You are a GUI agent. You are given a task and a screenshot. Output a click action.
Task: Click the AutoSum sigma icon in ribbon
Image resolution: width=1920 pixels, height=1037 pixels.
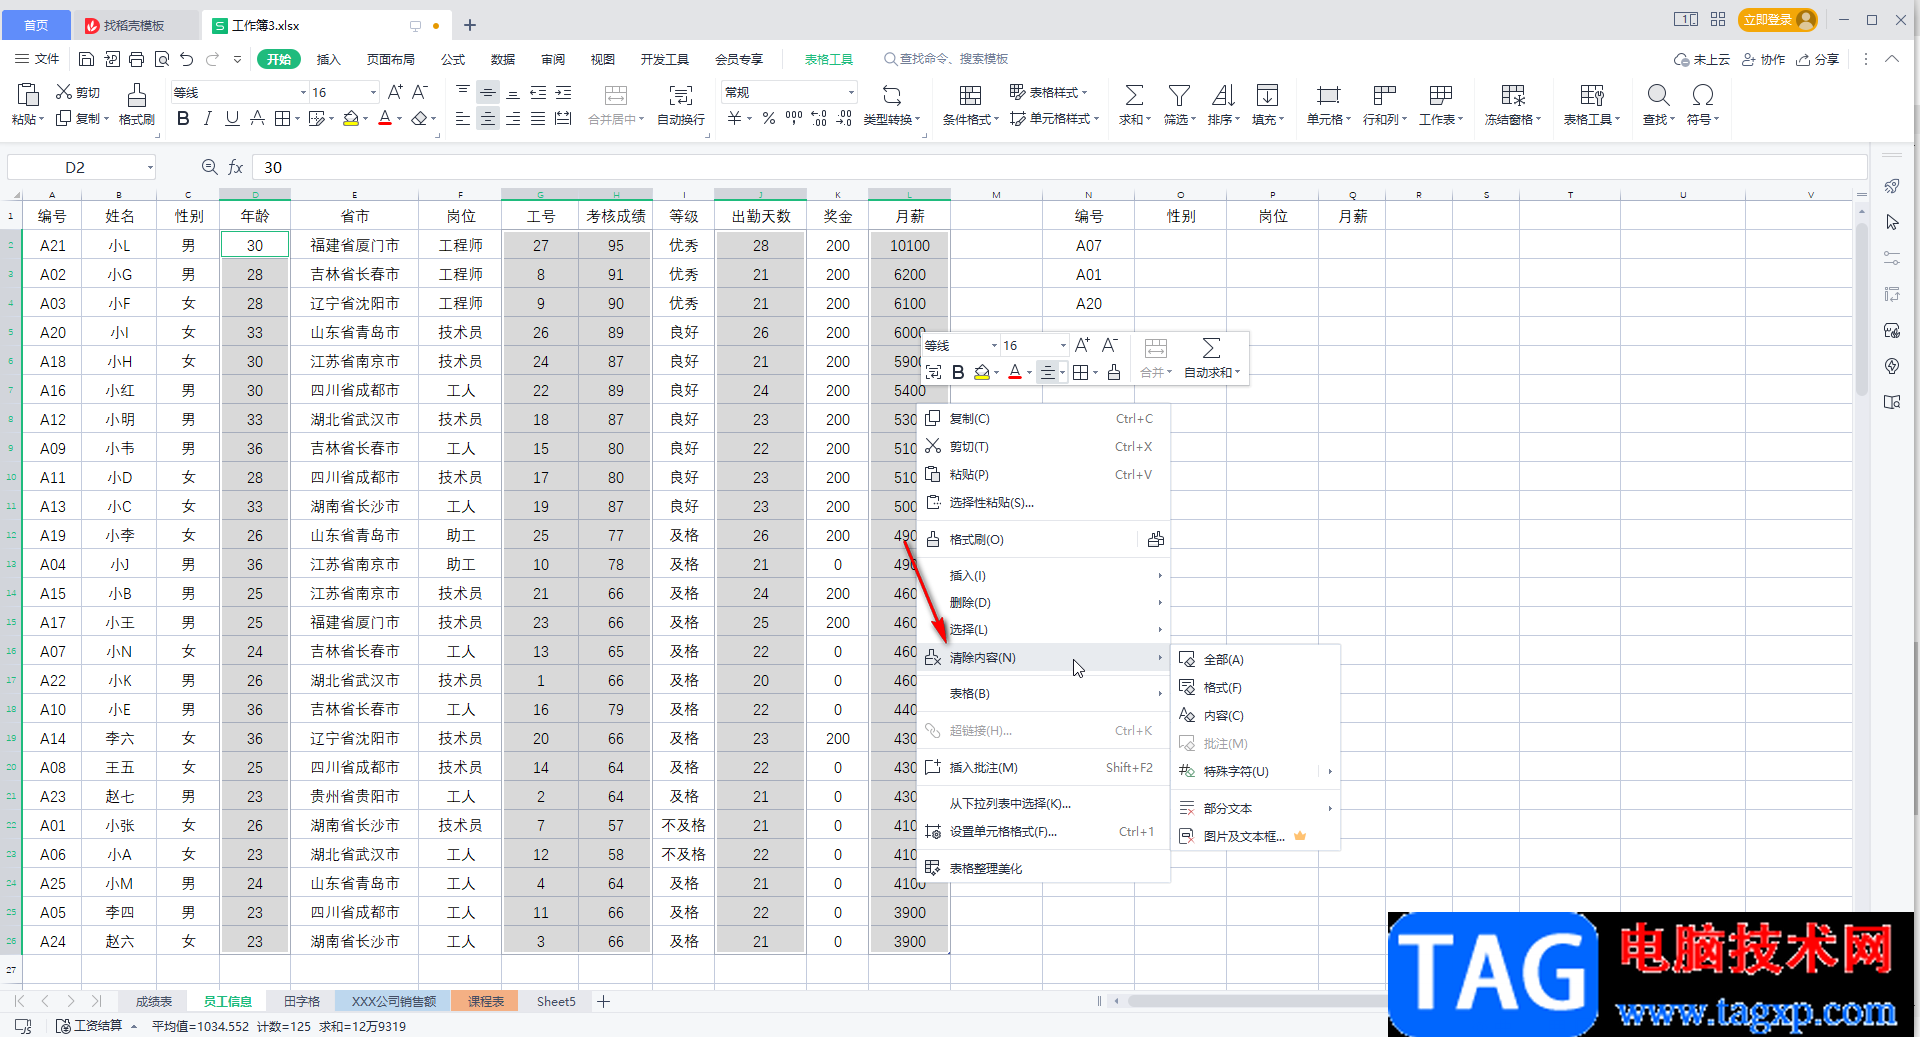click(x=1134, y=95)
